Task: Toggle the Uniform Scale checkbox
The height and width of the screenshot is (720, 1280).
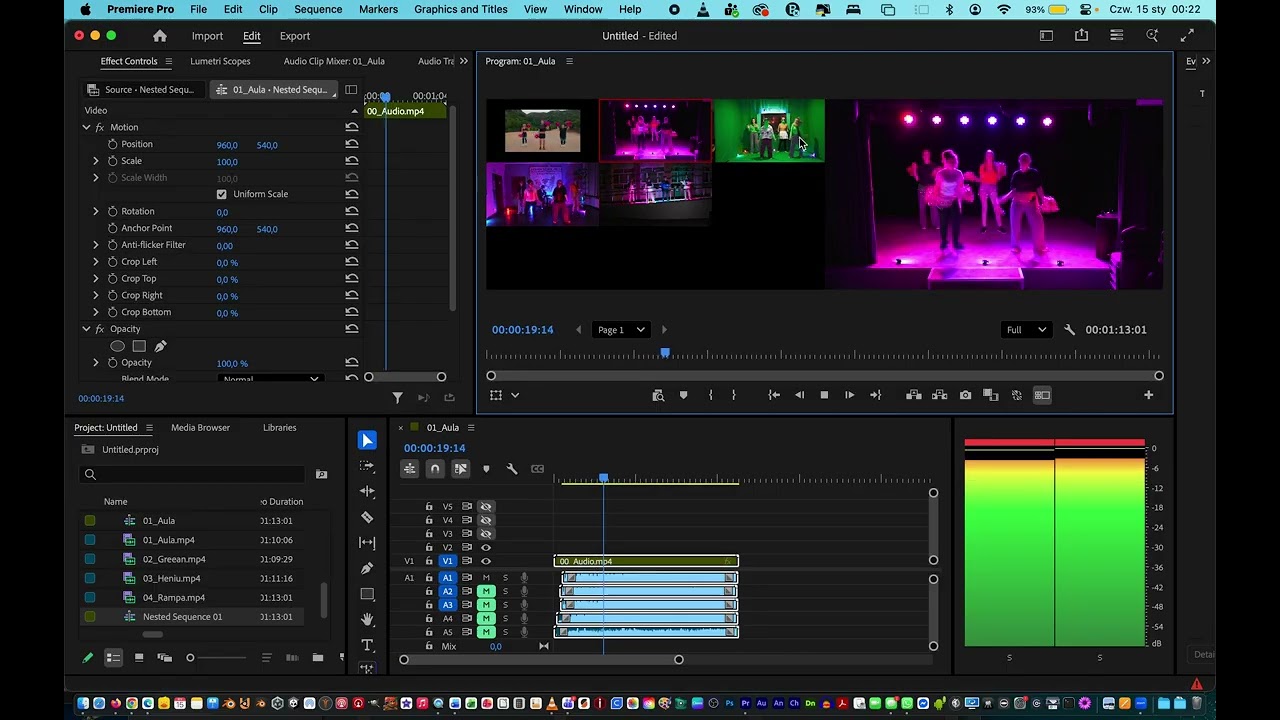Action: coord(221,194)
